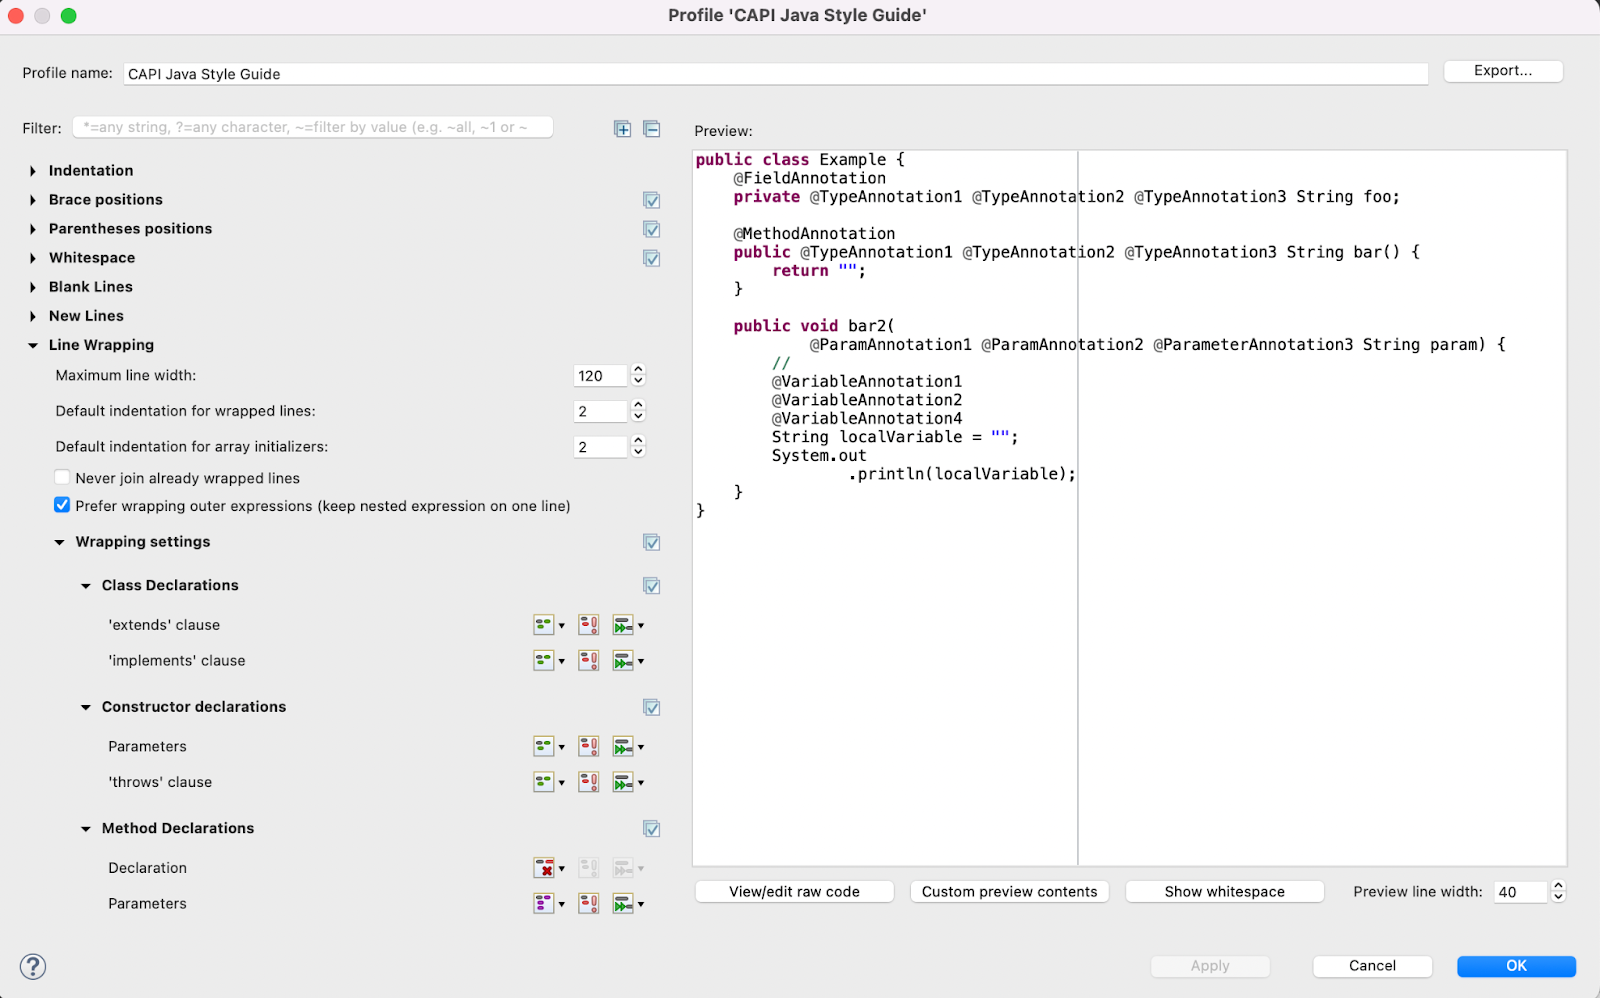Click wrapping policy icon for method Declaration
This screenshot has height=998, width=1600.
(x=549, y=868)
